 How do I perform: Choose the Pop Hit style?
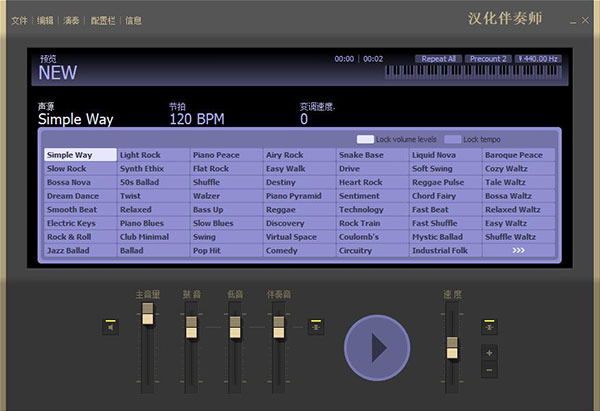tap(227, 250)
